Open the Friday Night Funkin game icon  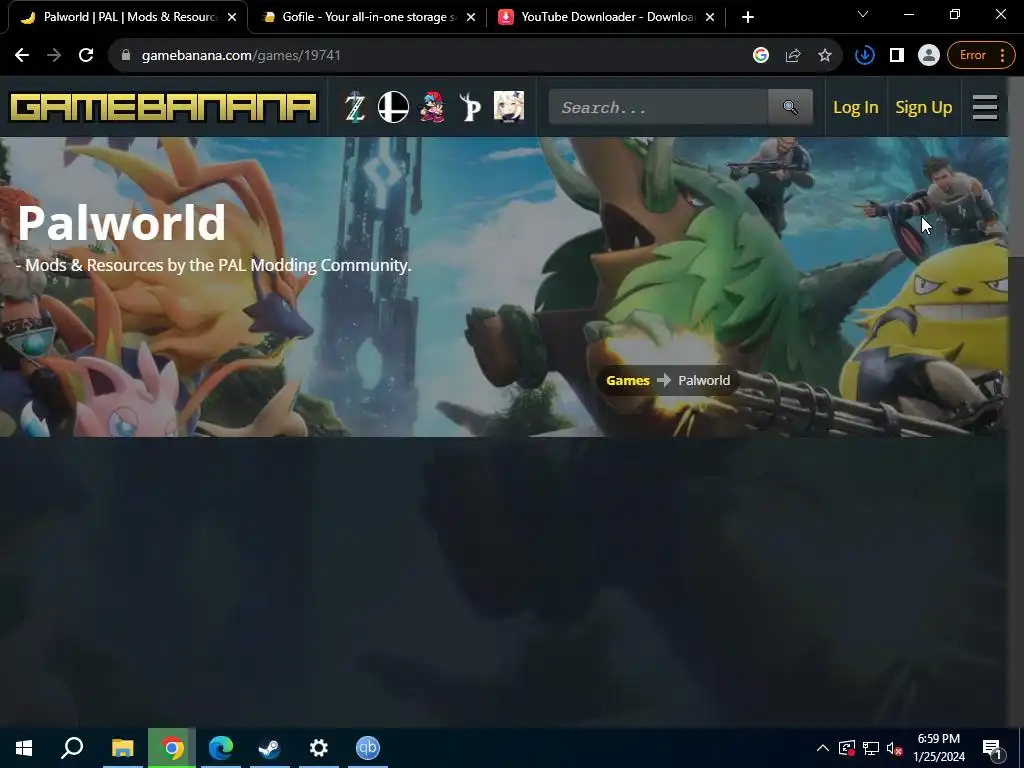click(x=432, y=107)
